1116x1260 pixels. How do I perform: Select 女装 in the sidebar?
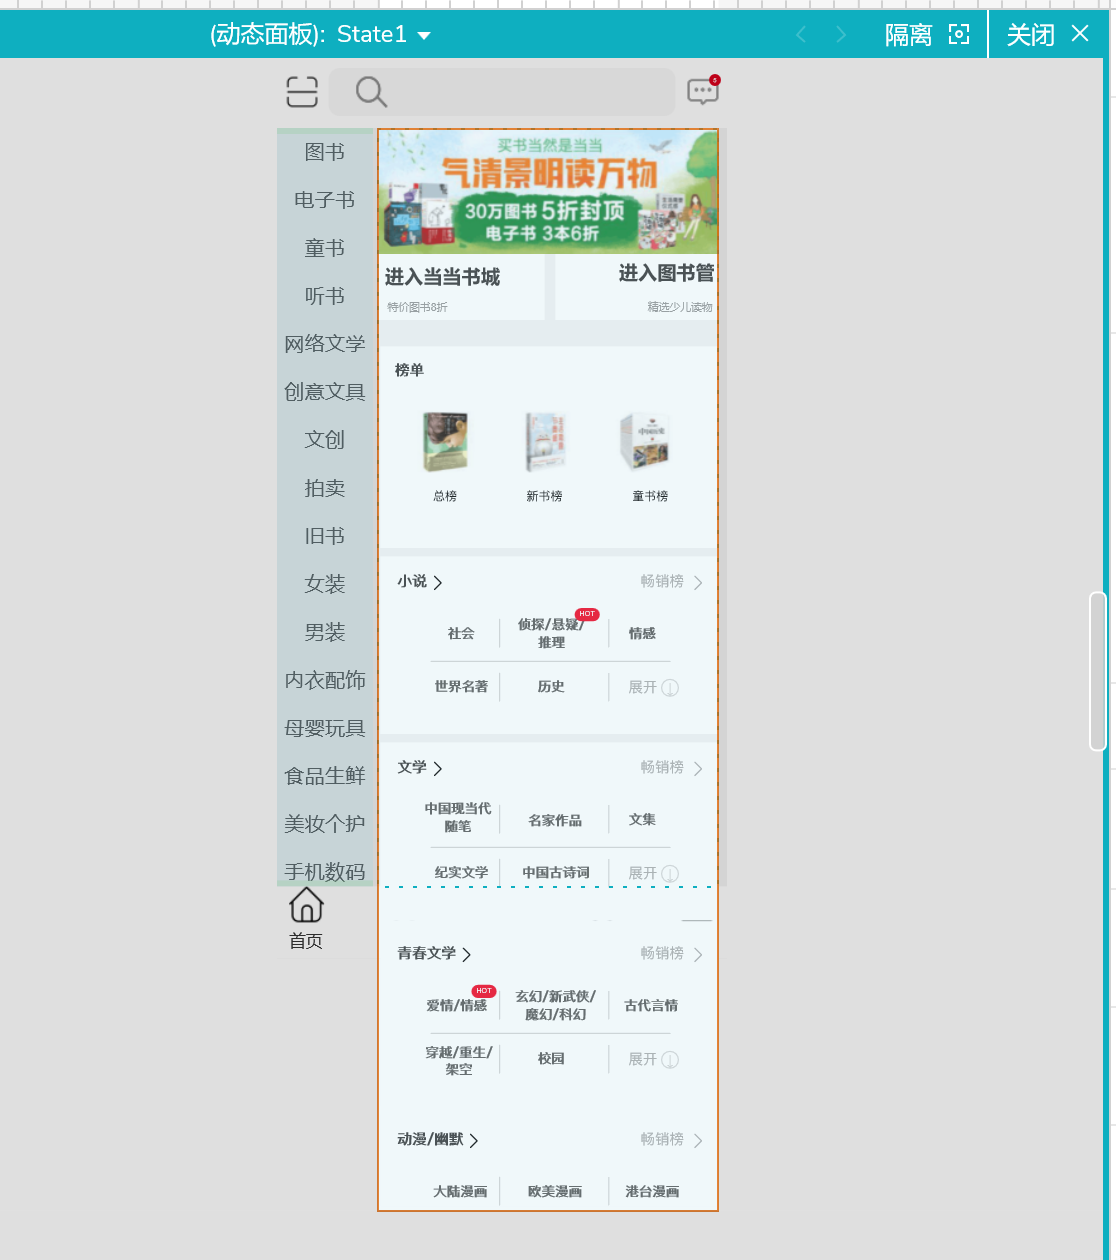click(325, 584)
